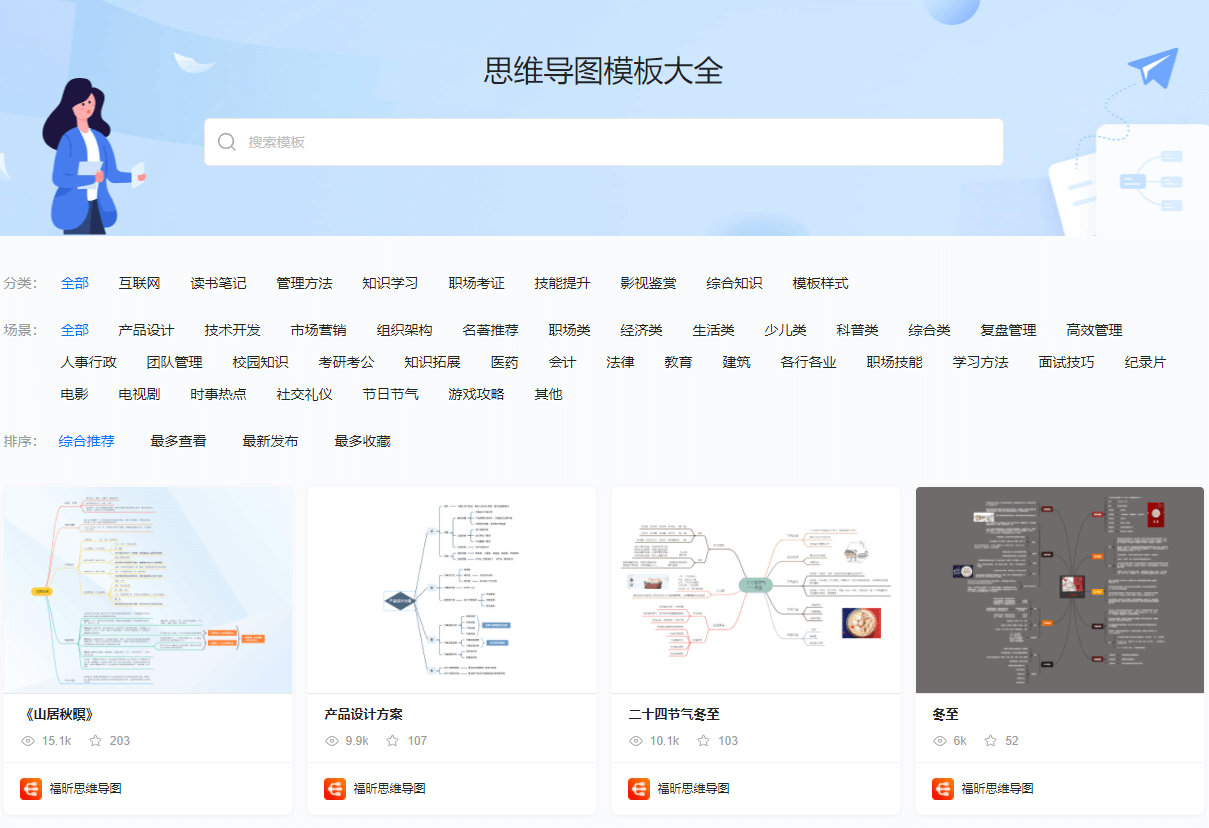Click 福昕思维导图 logo under 《山居秋暝》
The image size is (1209, 828).
tap(31, 789)
